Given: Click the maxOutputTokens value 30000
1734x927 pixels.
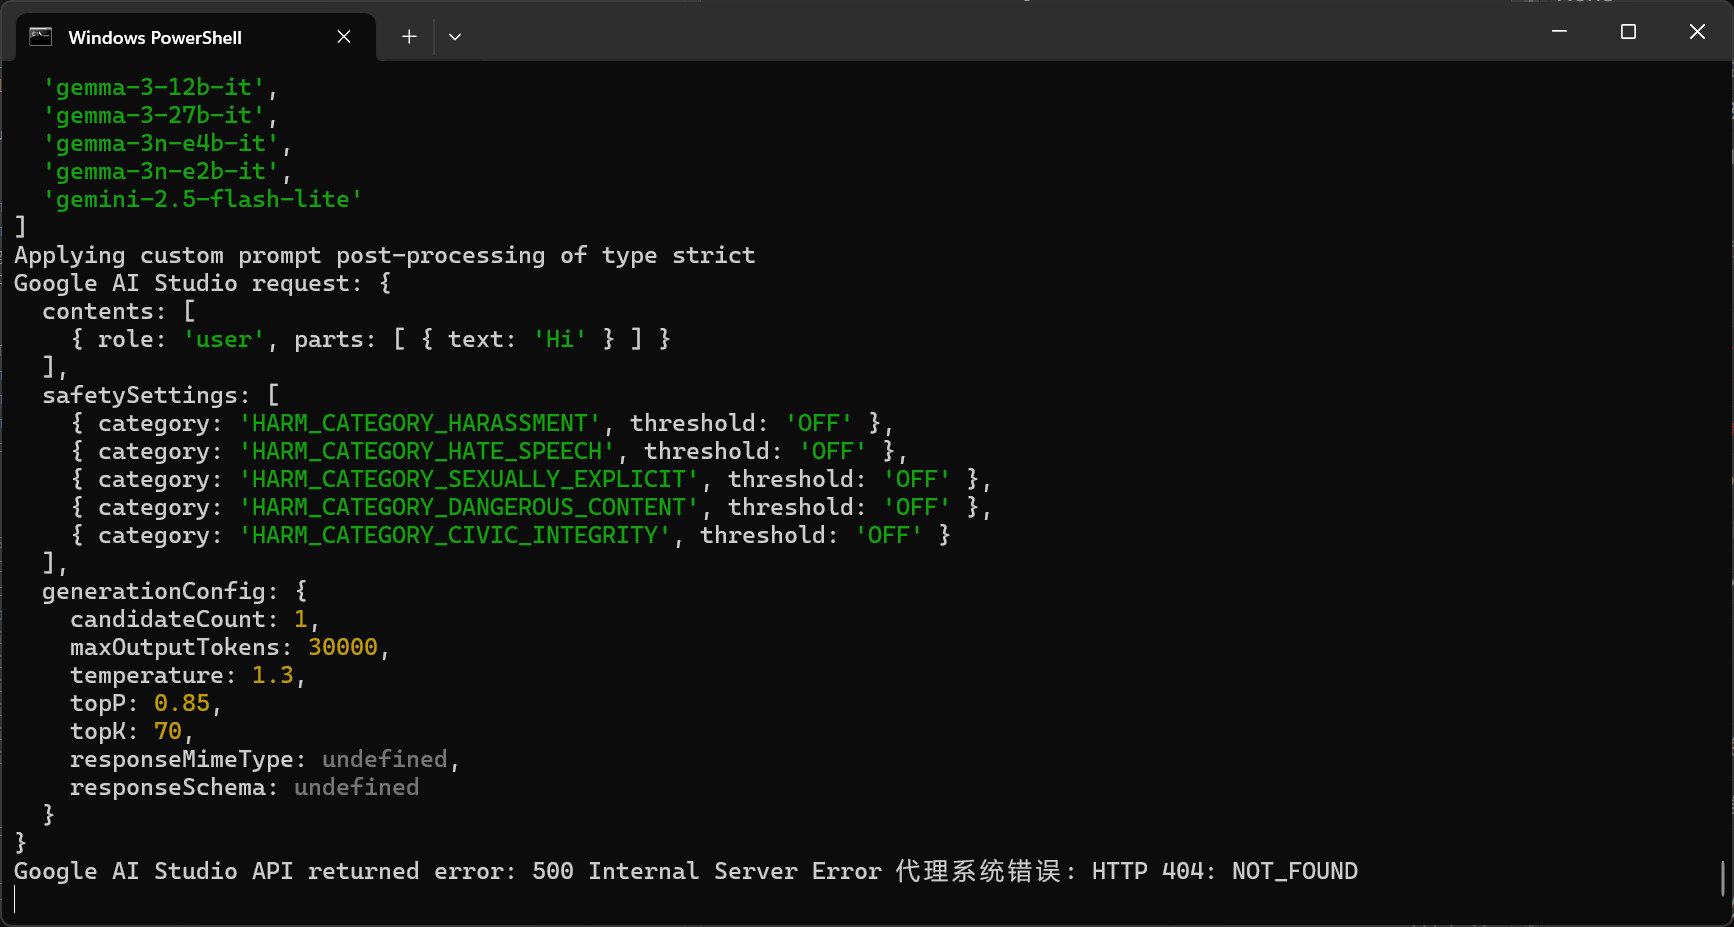Looking at the screenshot, I should pyautogui.click(x=343, y=648).
